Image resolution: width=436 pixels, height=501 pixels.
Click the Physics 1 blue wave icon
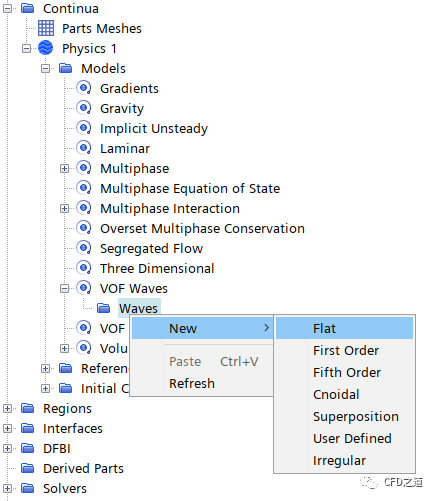pyautogui.click(x=46, y=48)
